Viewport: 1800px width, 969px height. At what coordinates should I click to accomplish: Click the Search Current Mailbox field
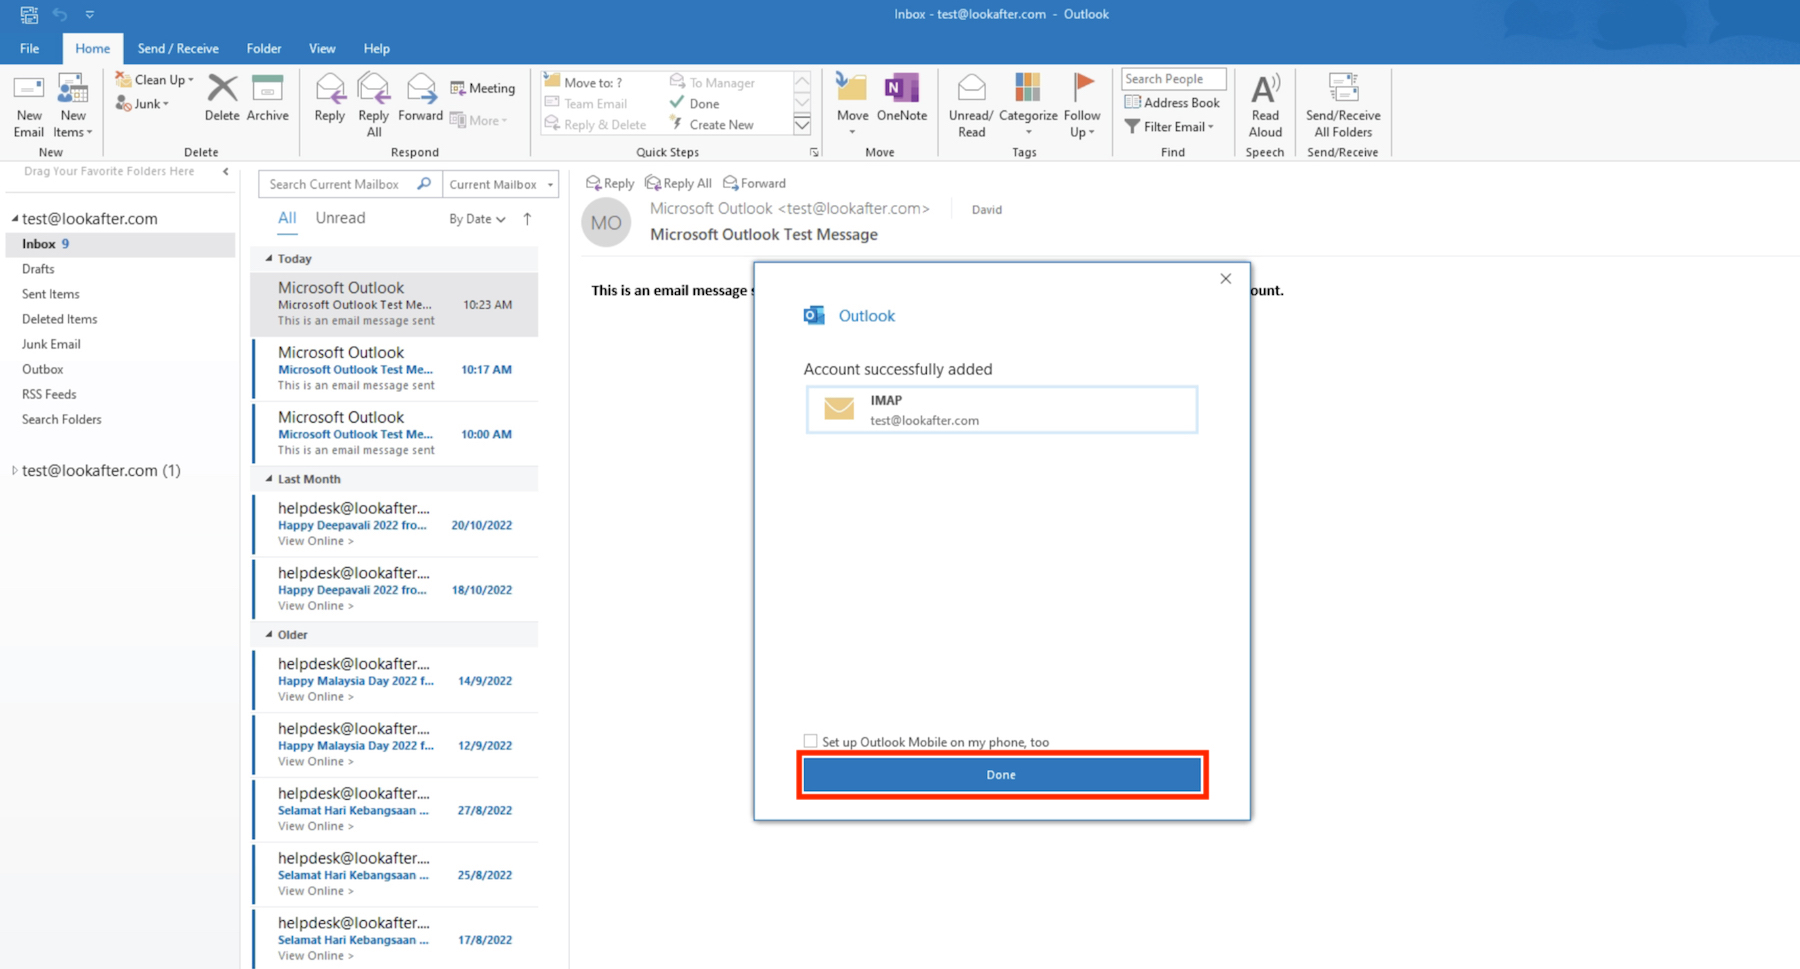[x=338, y=184]
